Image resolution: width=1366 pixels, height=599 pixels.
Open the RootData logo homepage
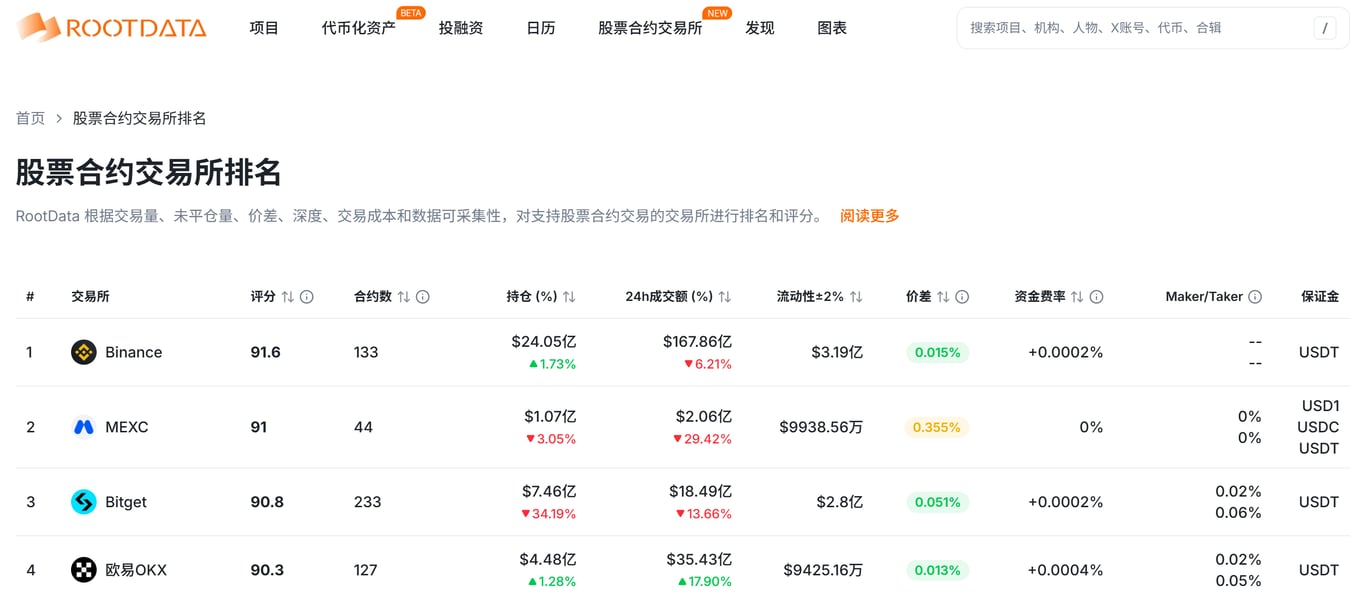[x=111, y=28]
